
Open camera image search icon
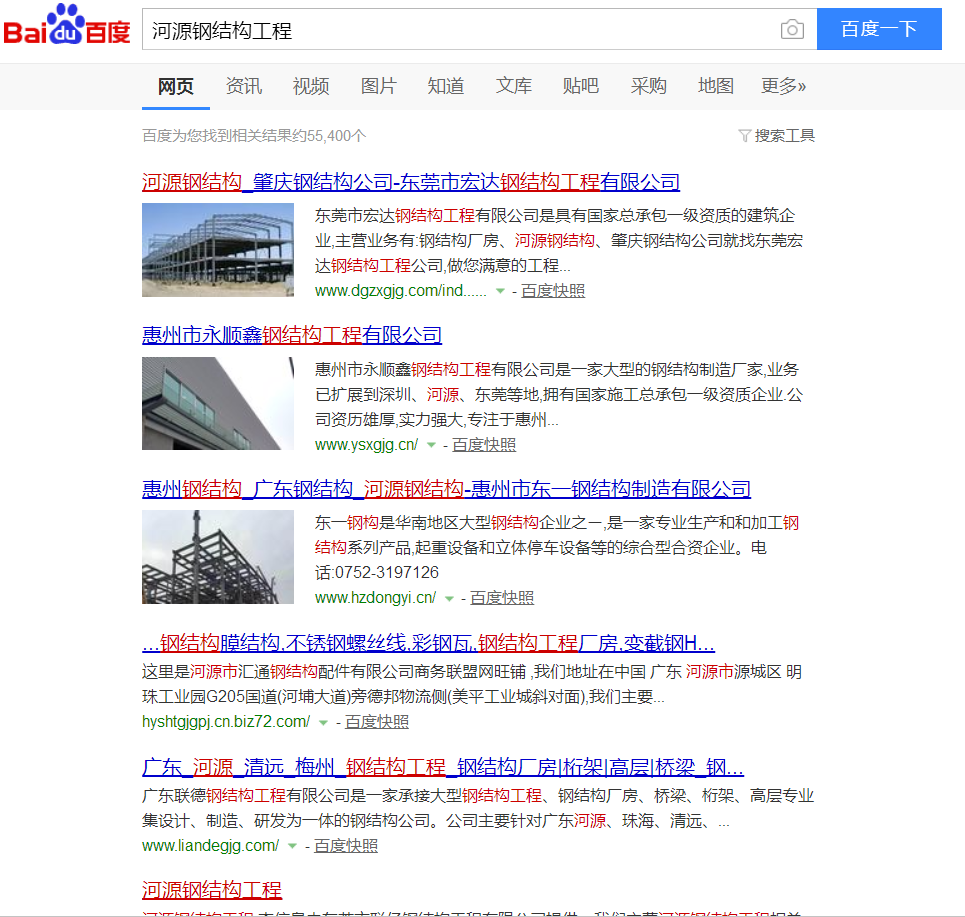(792, 29)
